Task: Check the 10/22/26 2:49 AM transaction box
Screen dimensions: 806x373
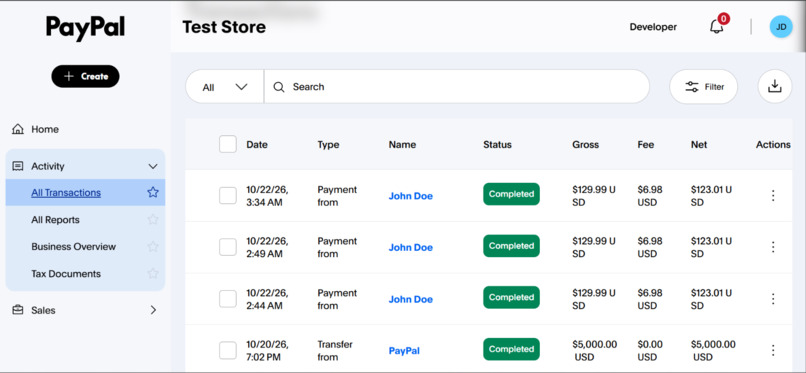Action: (228, 247)
